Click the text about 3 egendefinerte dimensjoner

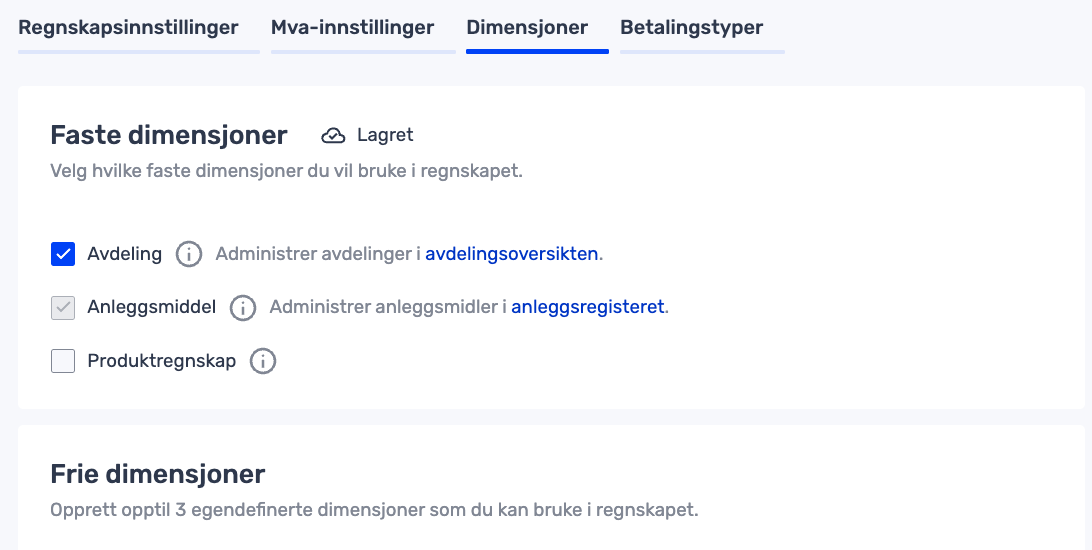(374, 510)
